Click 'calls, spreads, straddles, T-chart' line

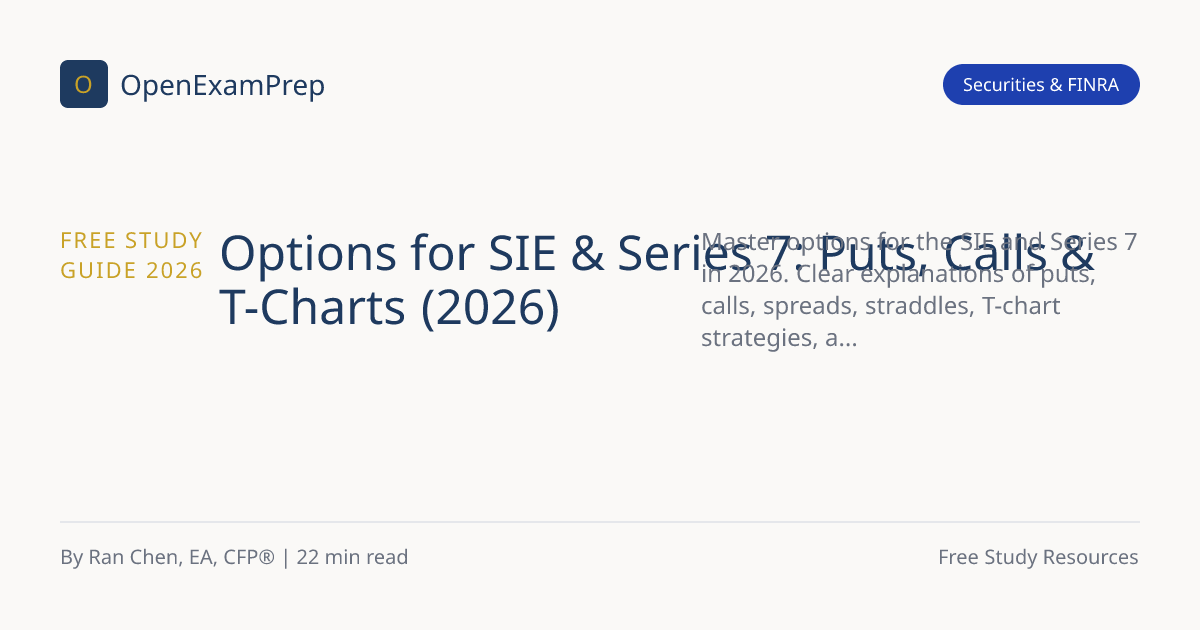[880, 306]
